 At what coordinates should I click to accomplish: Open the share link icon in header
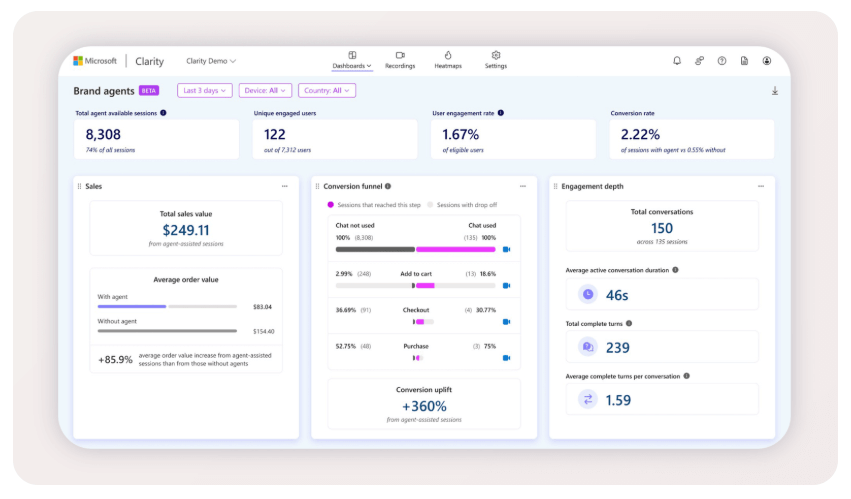[x=700, y=61]
